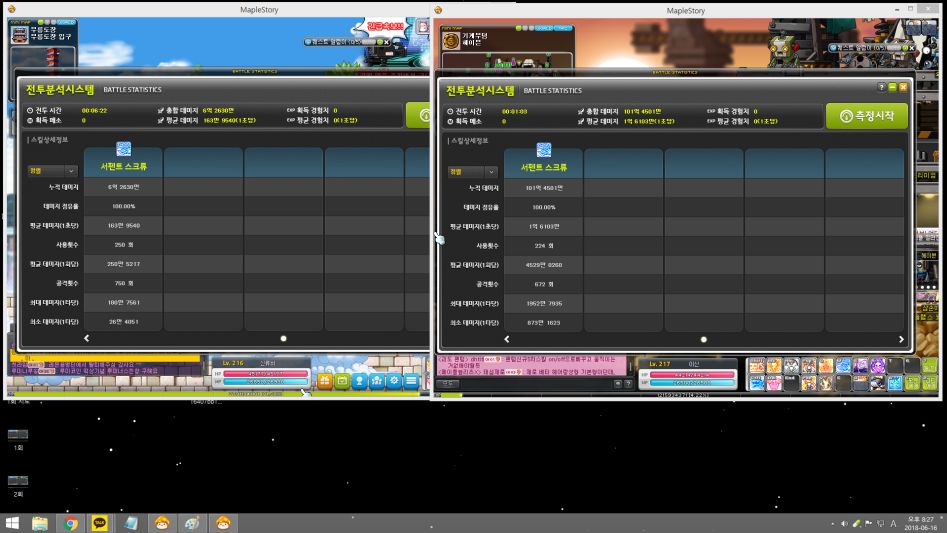Expand the 정렬 dropdown in left panel
Screen dimensions: 947x533
pos(52,171)
